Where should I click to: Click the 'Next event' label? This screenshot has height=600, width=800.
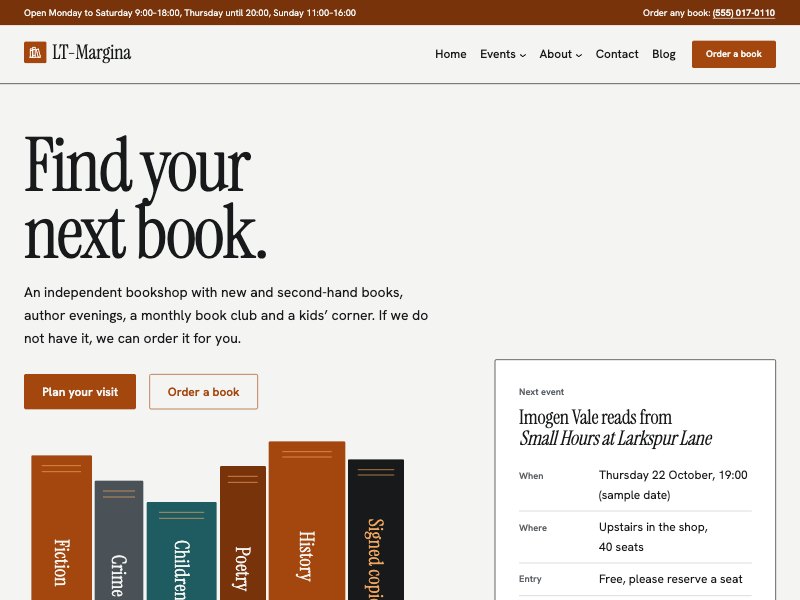[541, 392]
